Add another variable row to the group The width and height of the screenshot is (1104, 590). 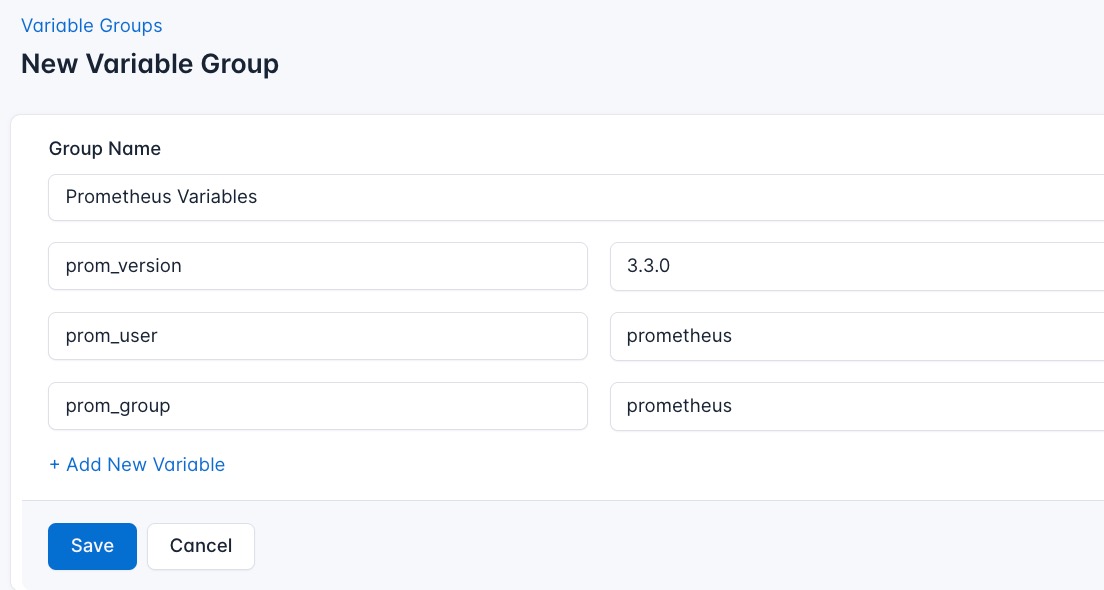(137, 465)
